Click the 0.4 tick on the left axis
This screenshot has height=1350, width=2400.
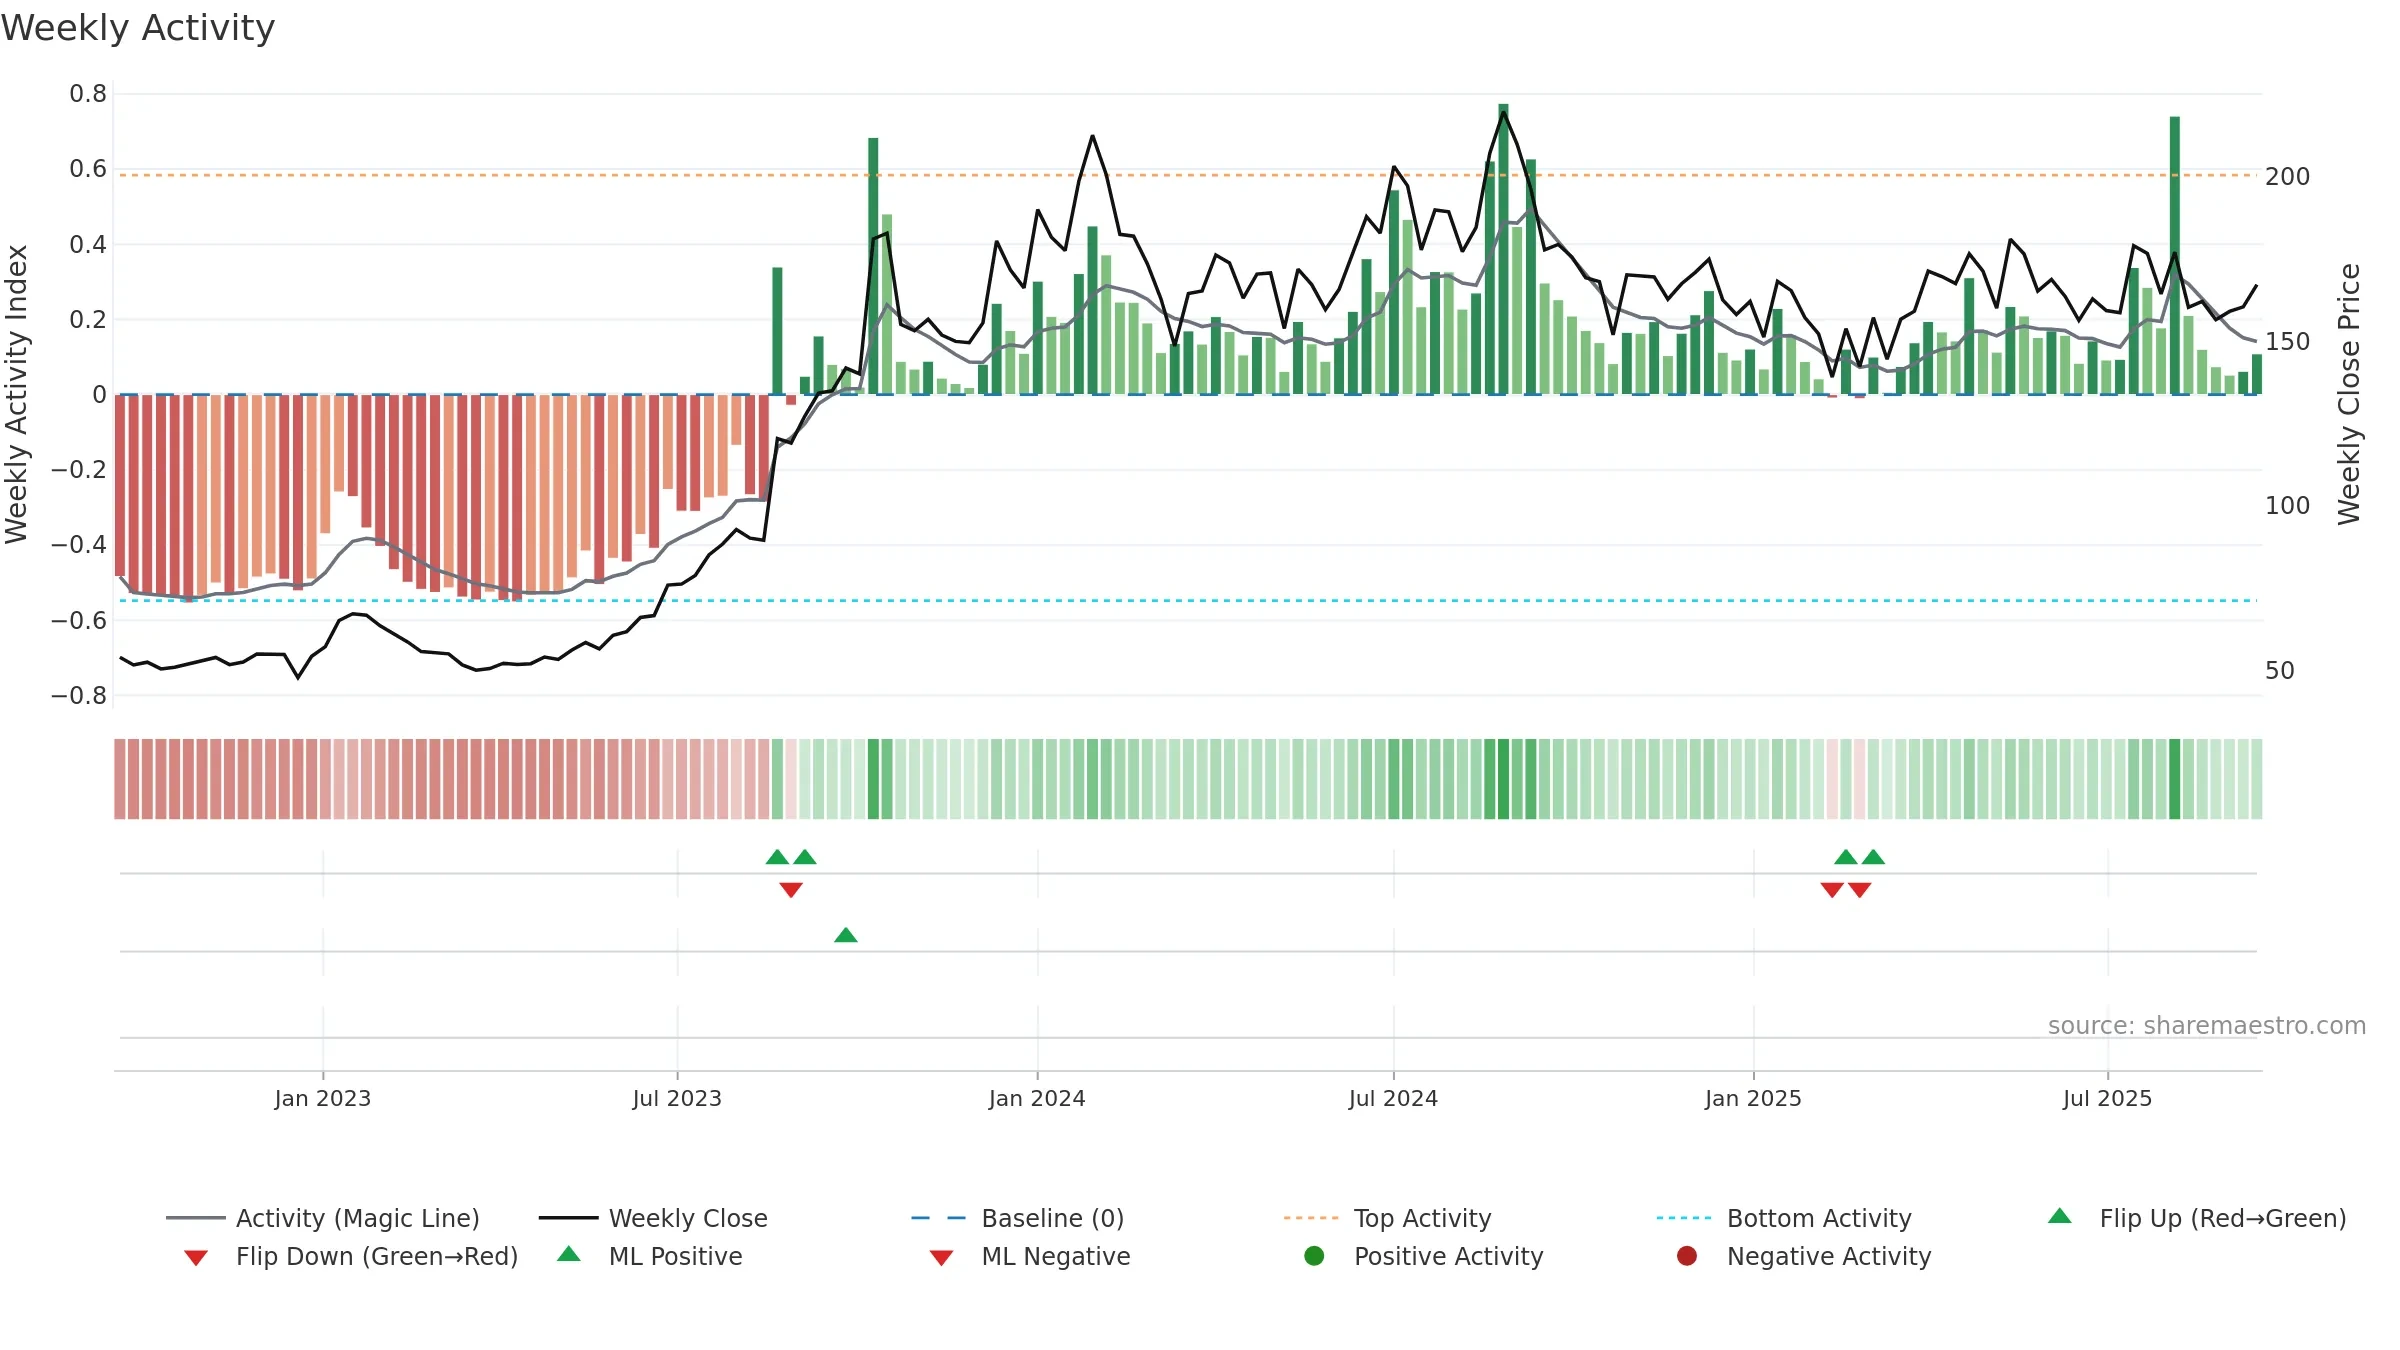click(88, 244)
